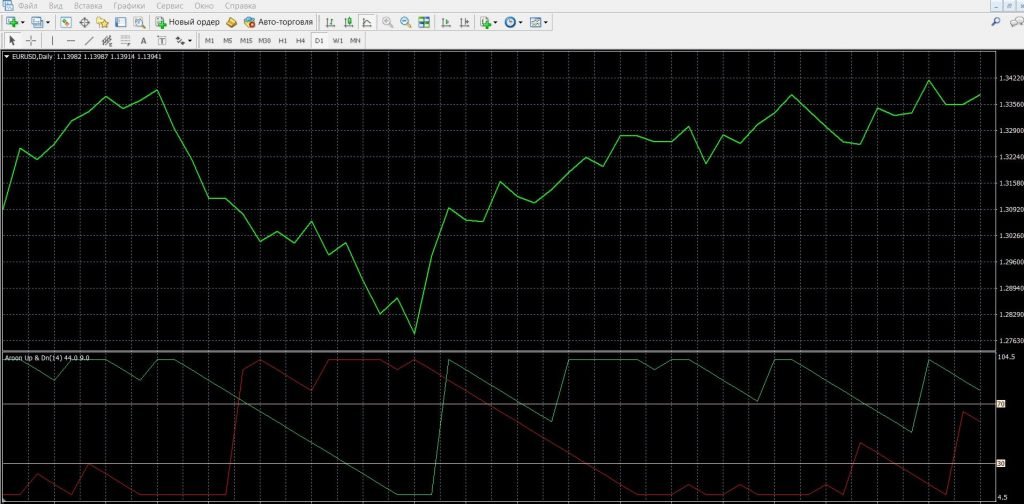Switch chart to bar chart mode
The height and width of the screenshot is (504, 1024).
332,21
